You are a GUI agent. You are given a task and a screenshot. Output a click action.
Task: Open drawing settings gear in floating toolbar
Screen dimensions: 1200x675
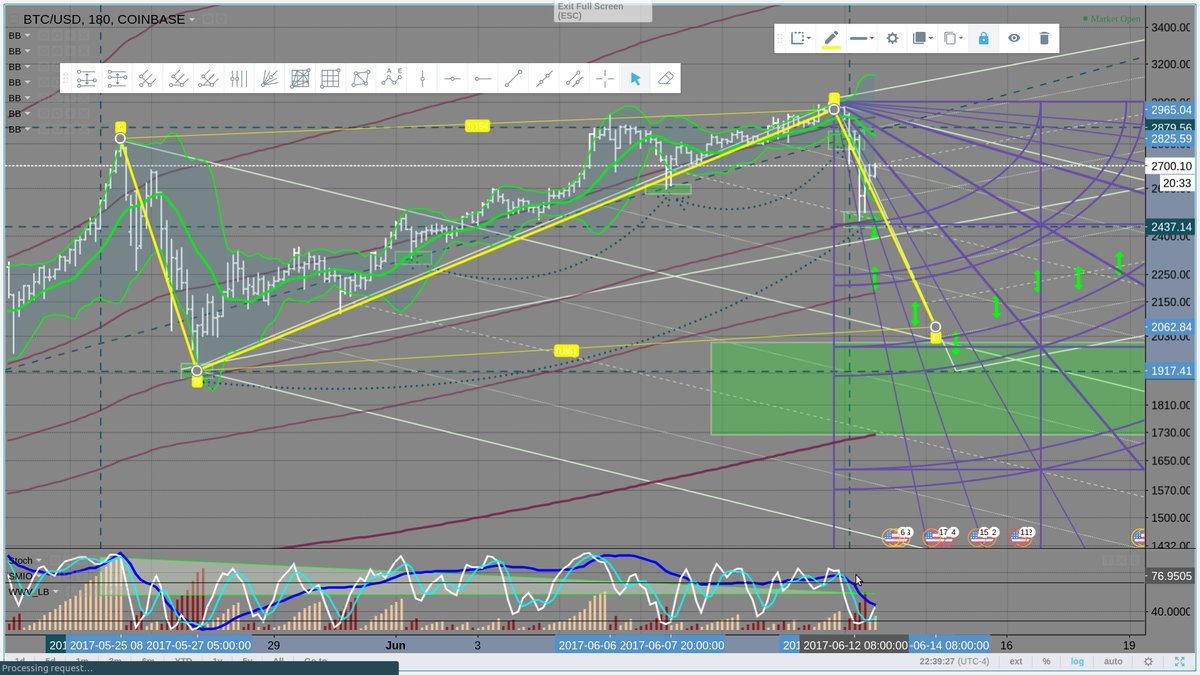tap(892, 38)
